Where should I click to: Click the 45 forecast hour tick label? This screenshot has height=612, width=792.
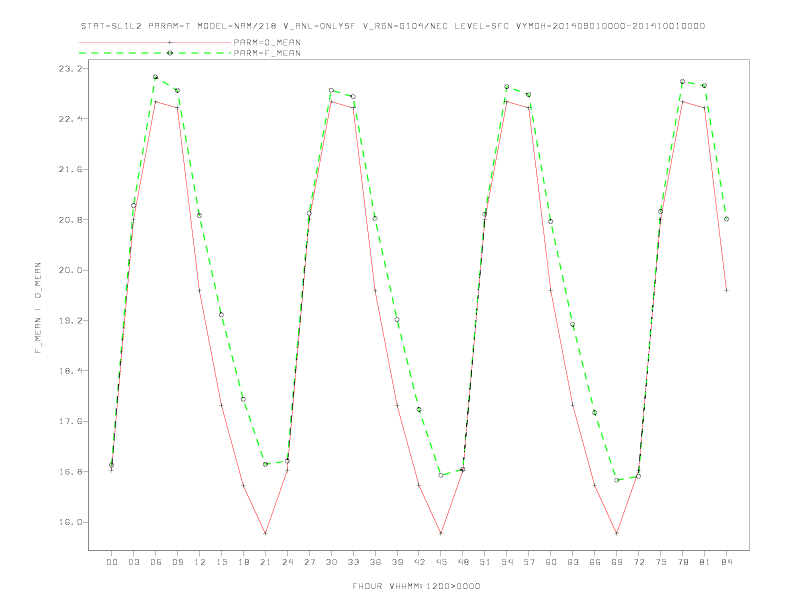(441, 562)
